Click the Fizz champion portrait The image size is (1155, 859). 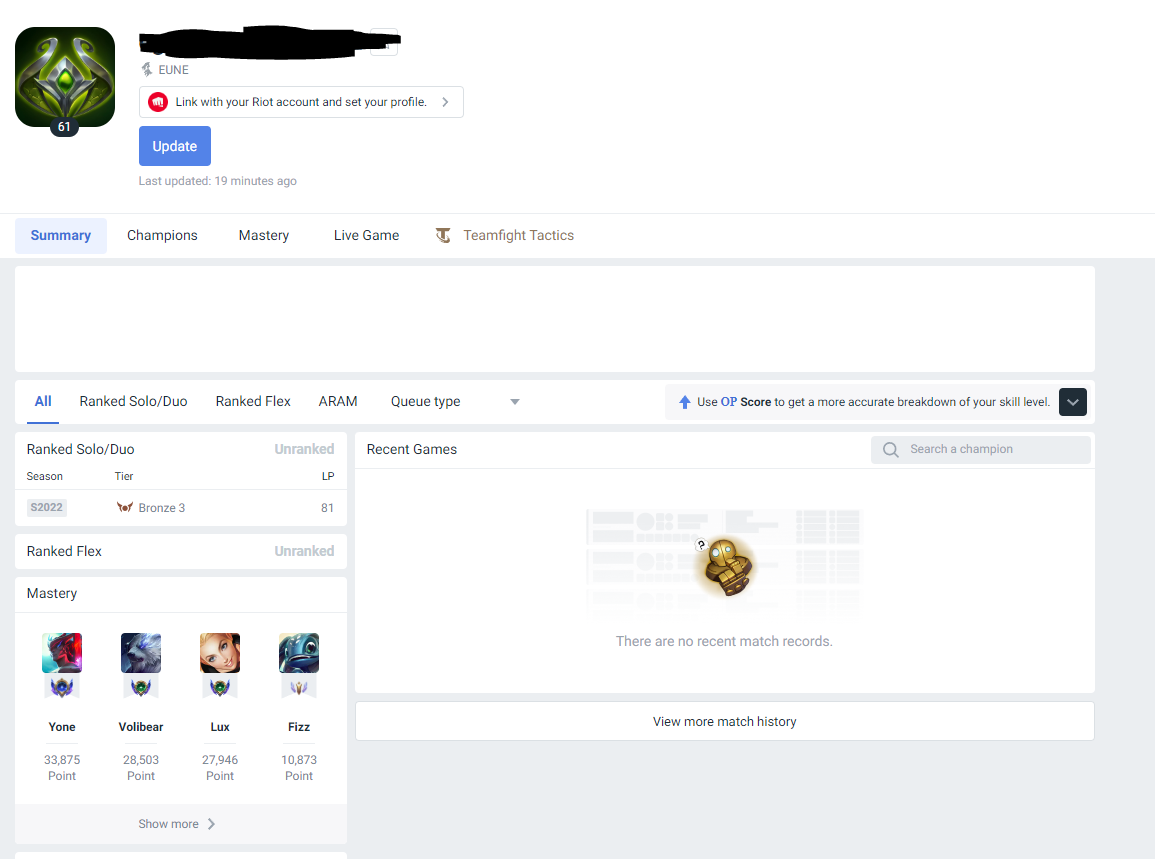tap(298, 653)
